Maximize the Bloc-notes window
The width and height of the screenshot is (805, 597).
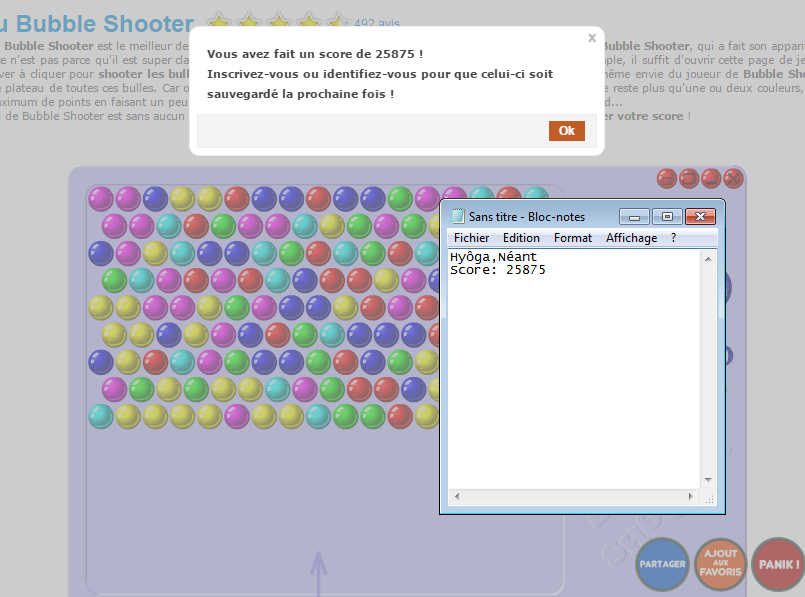pyautogui.click(x=667, y=216)
